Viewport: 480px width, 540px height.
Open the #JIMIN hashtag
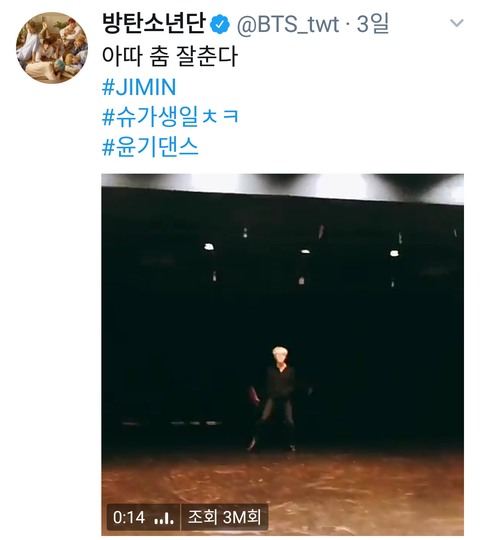(x=139, y=86)
